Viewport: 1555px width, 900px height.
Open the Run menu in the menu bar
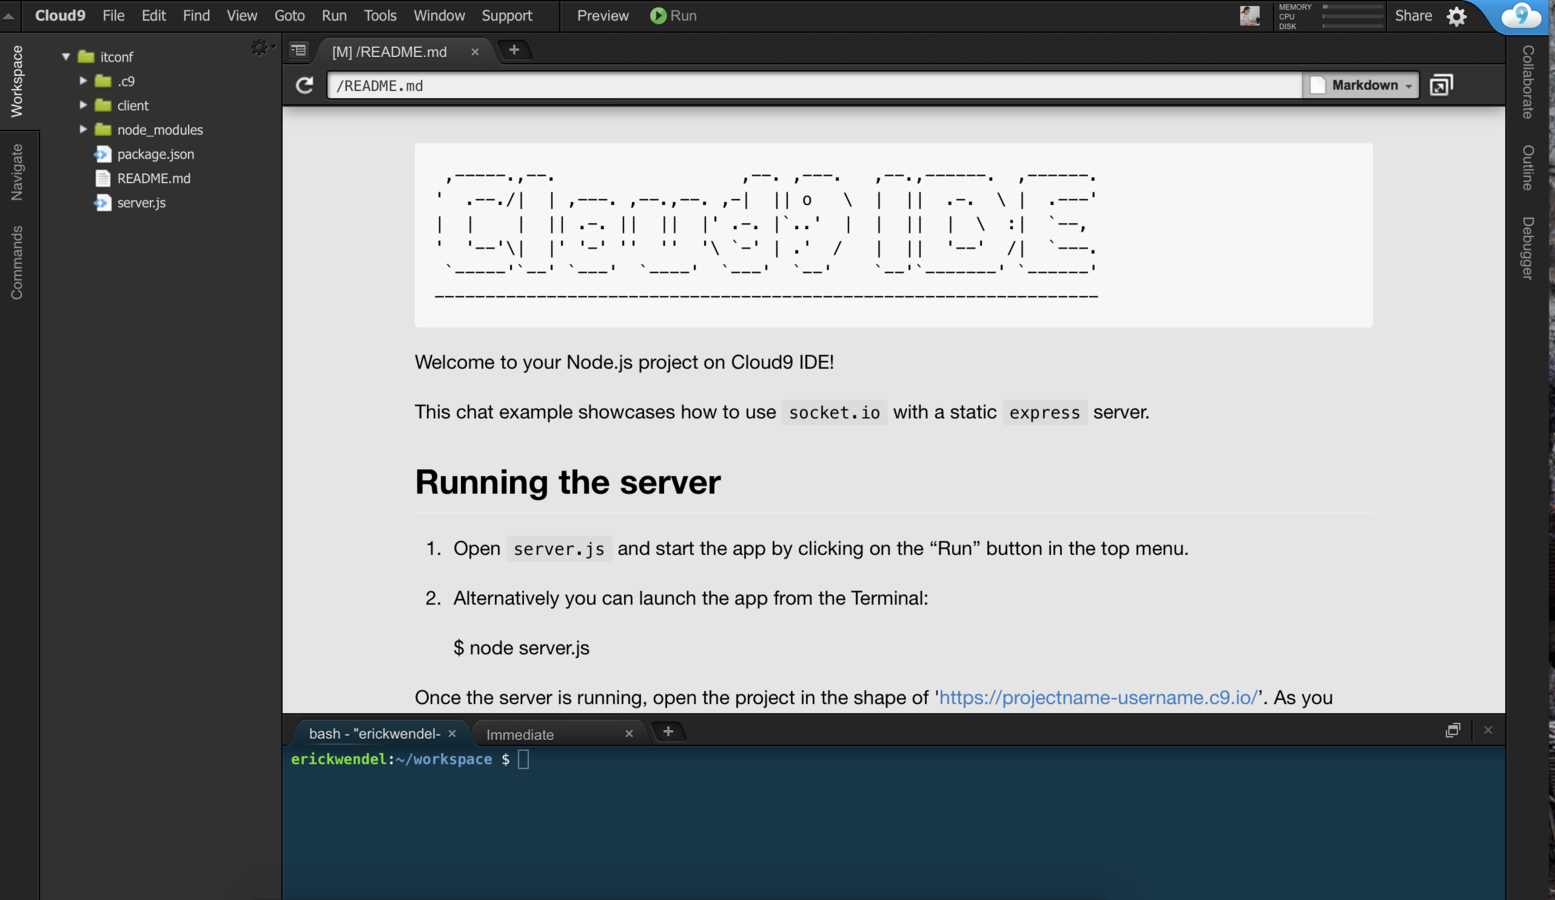click(334, 16)
